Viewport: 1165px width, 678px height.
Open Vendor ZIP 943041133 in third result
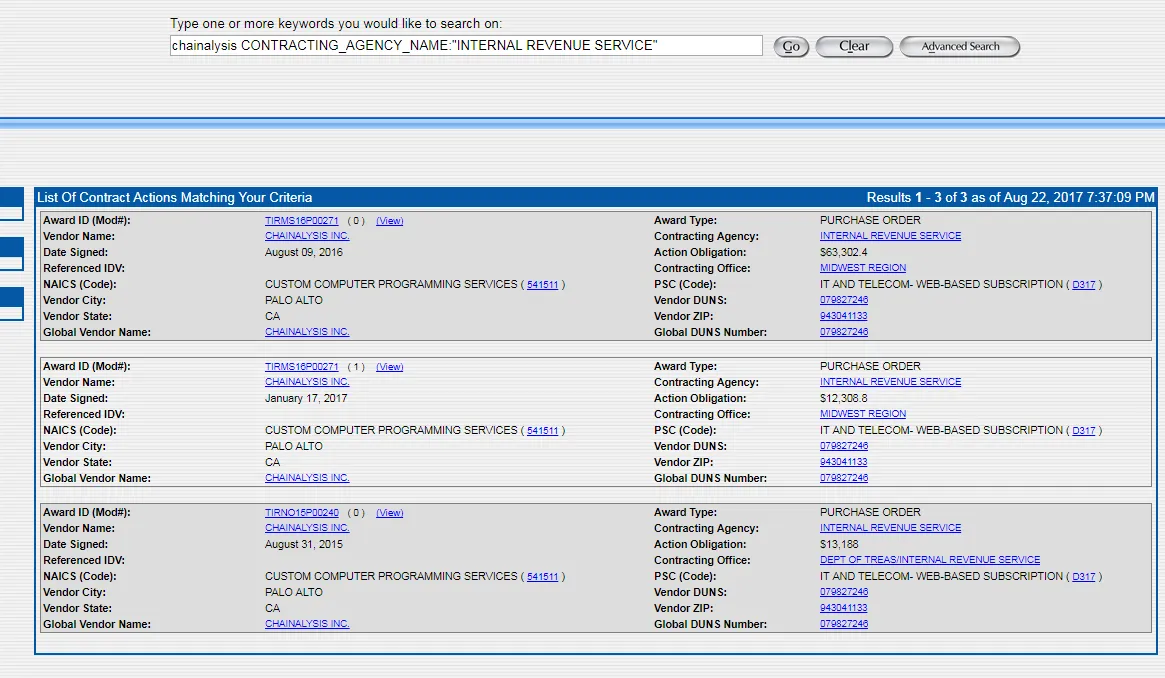pyautogui.click(x=843, y=608)
